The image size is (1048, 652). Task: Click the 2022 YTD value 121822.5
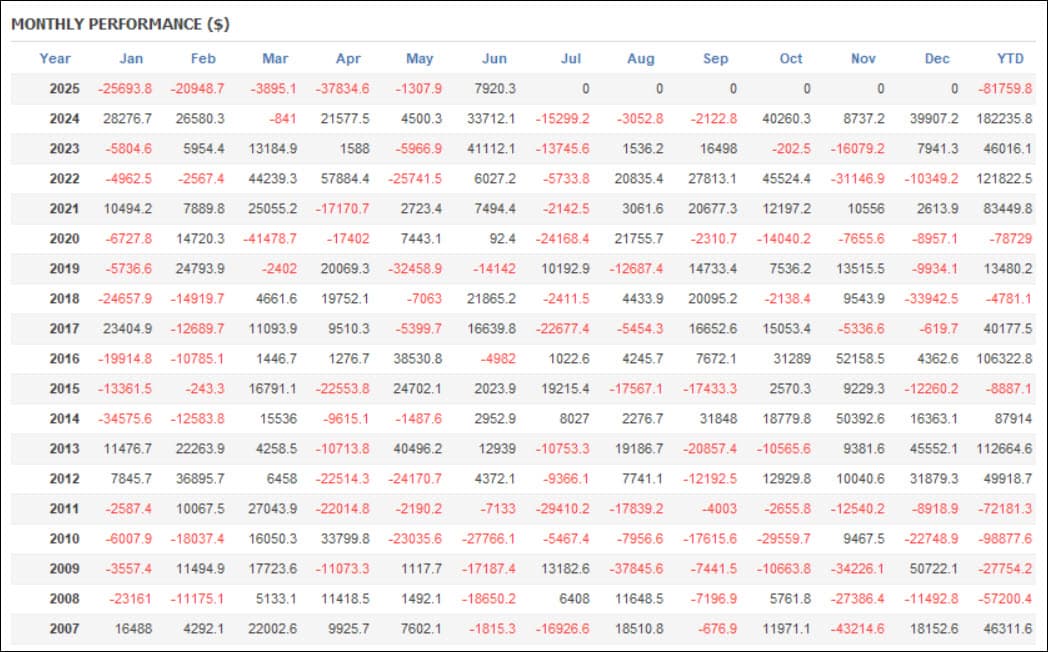click(1004, 179)
